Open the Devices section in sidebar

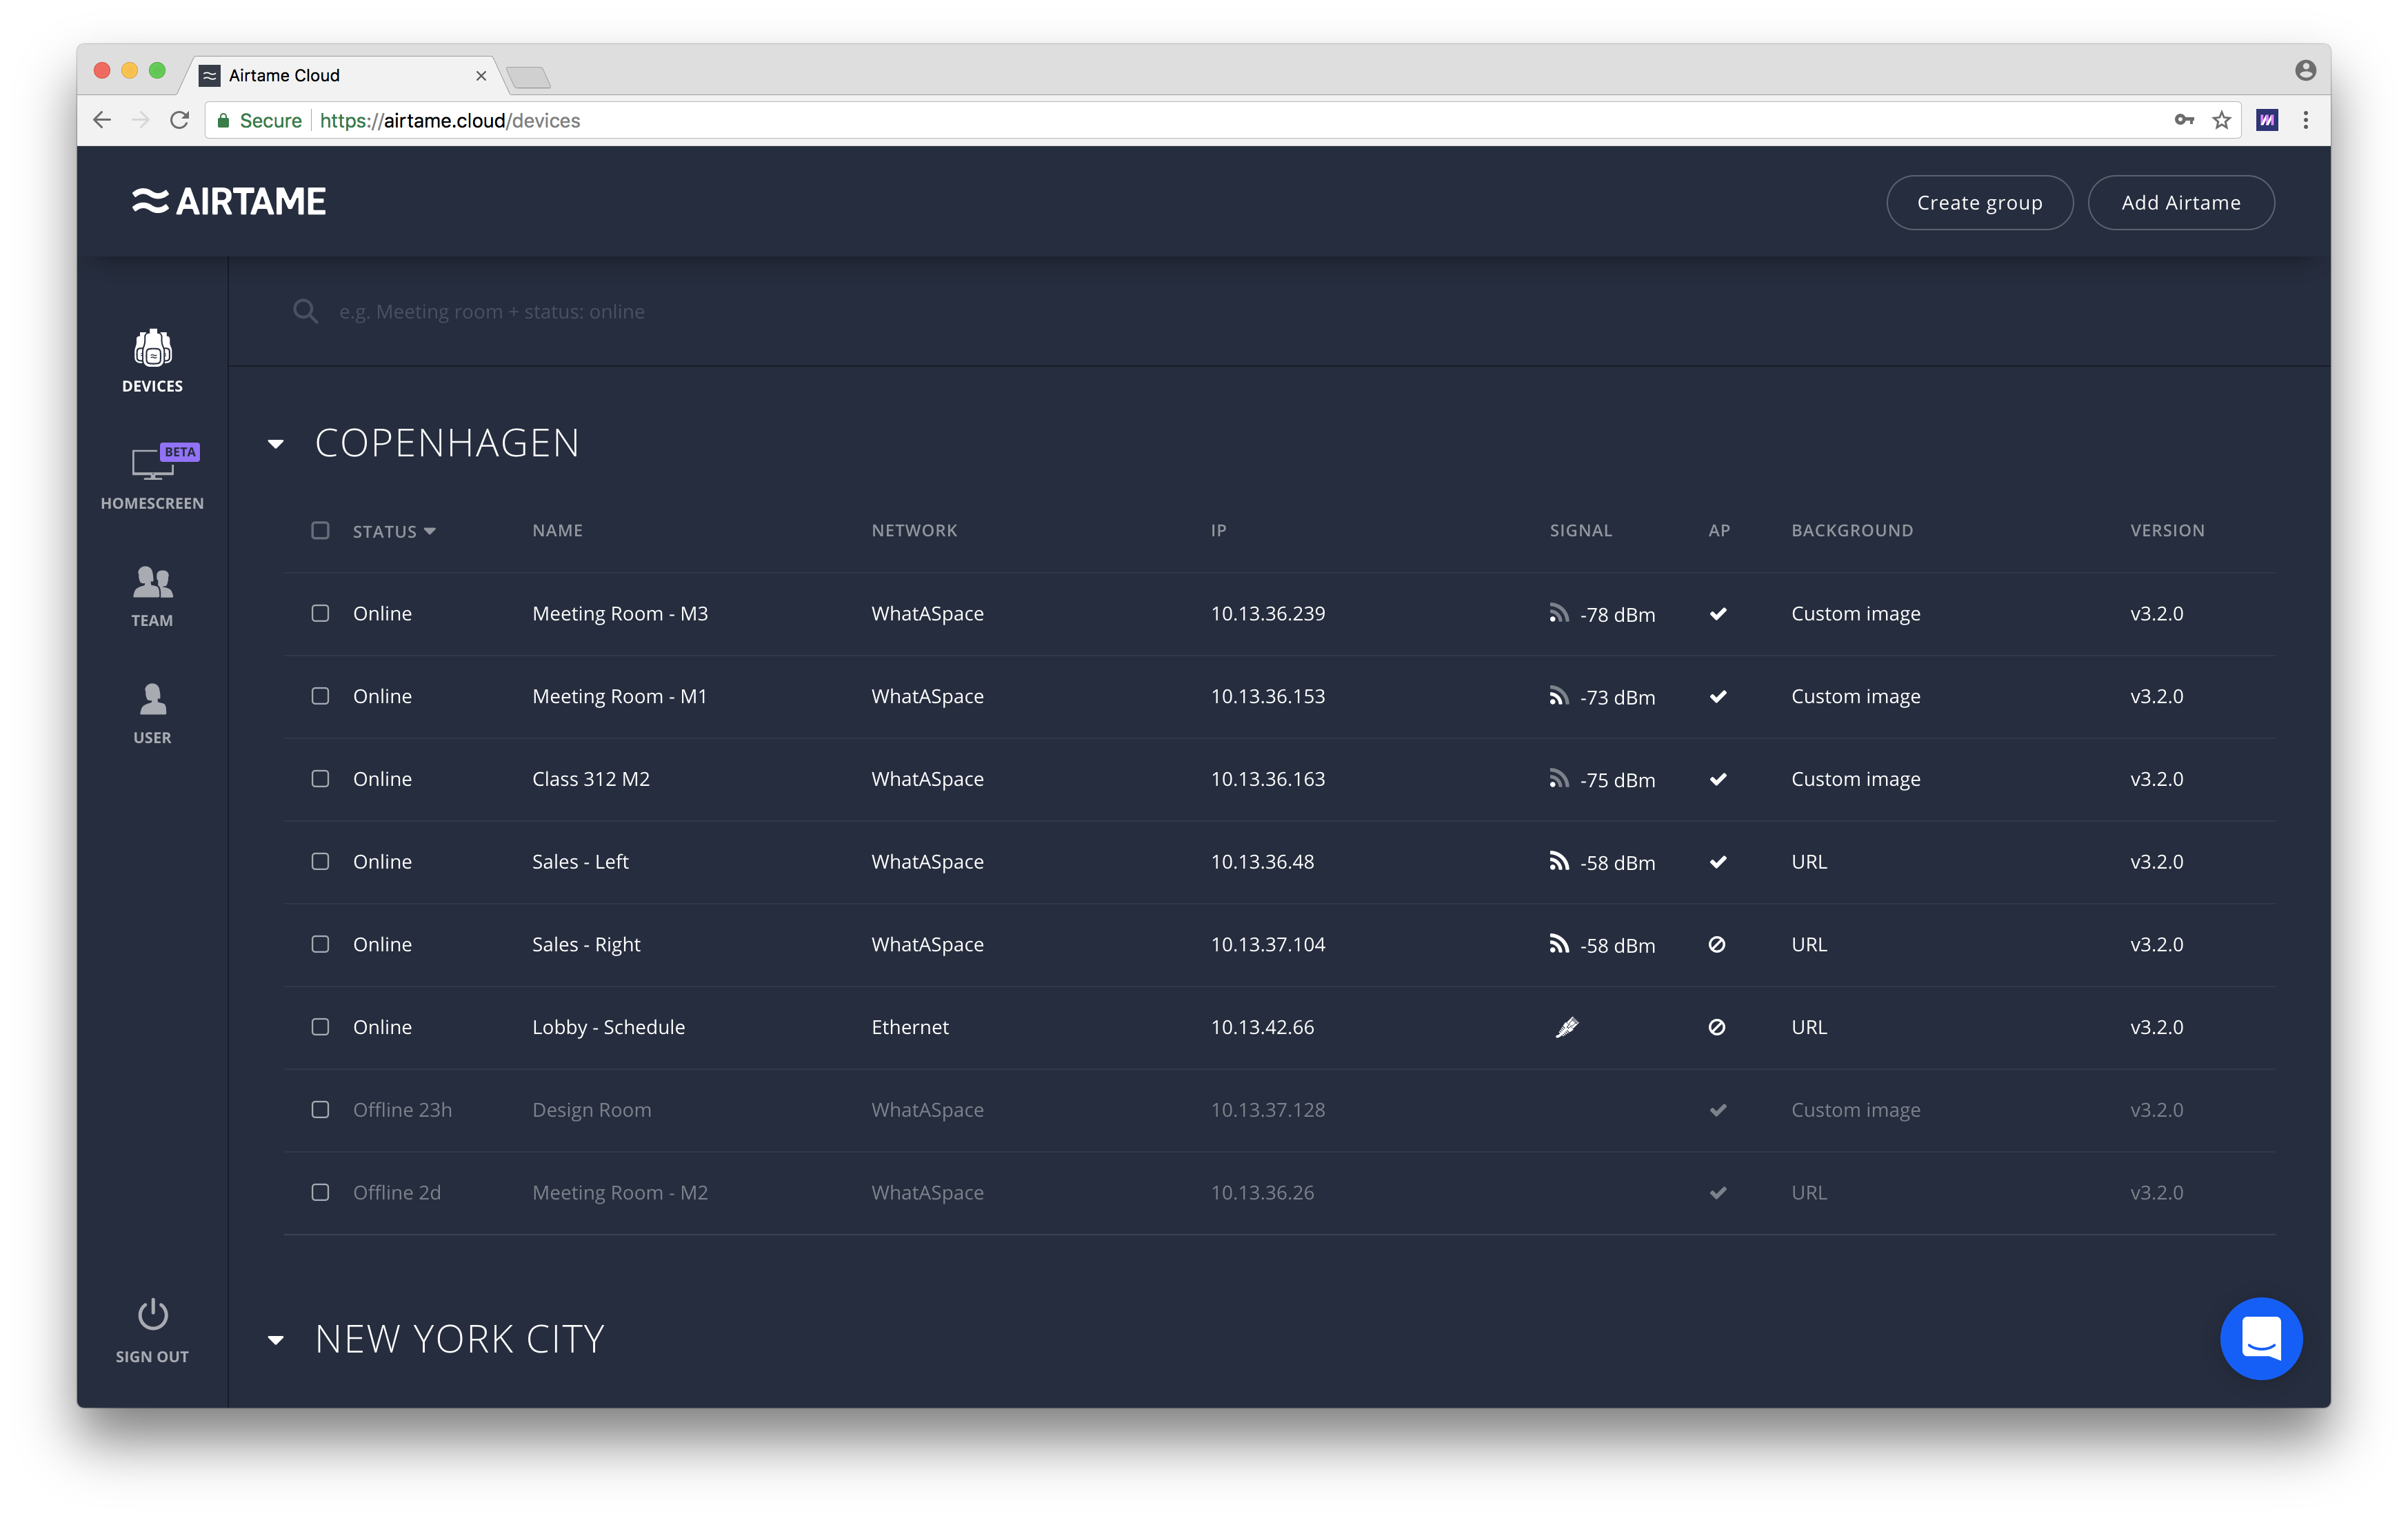pyautogui.click(x=152, y=361)
